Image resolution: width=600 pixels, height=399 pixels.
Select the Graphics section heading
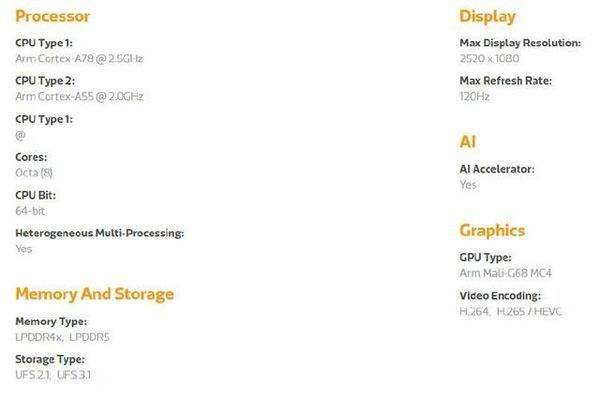tap(492, 231)
